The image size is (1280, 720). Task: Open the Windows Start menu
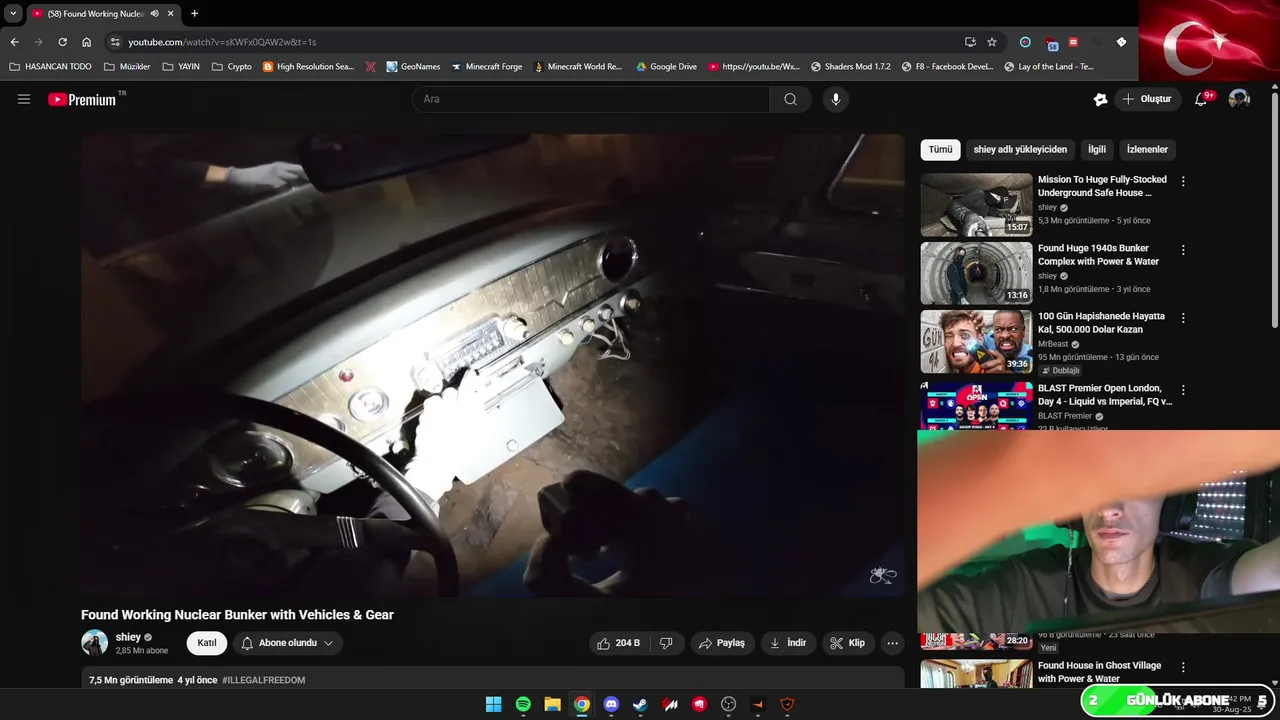pos(493,704)
